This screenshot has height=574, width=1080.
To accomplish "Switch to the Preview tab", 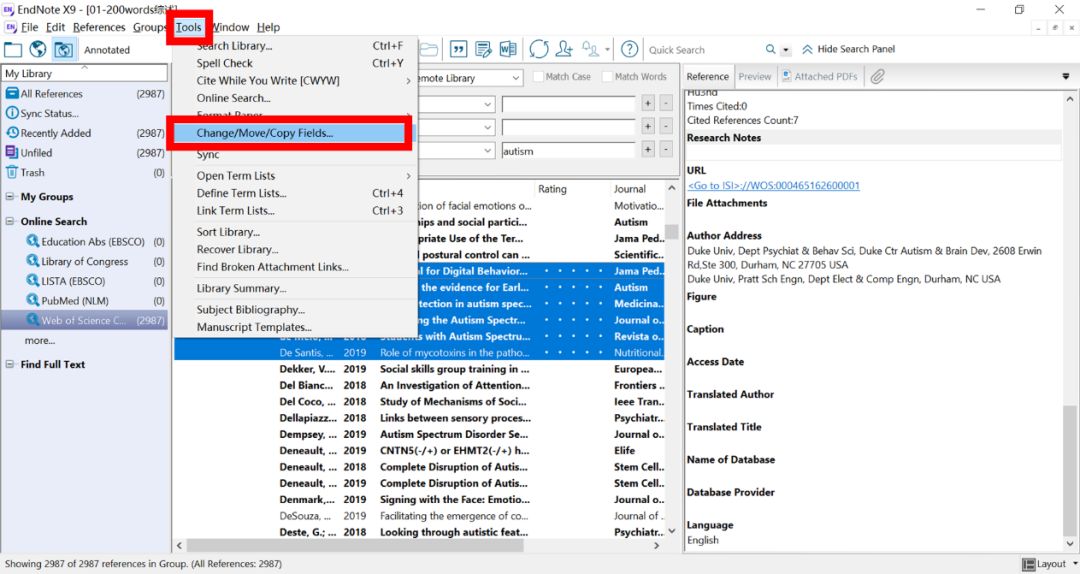I will [754, 76].
